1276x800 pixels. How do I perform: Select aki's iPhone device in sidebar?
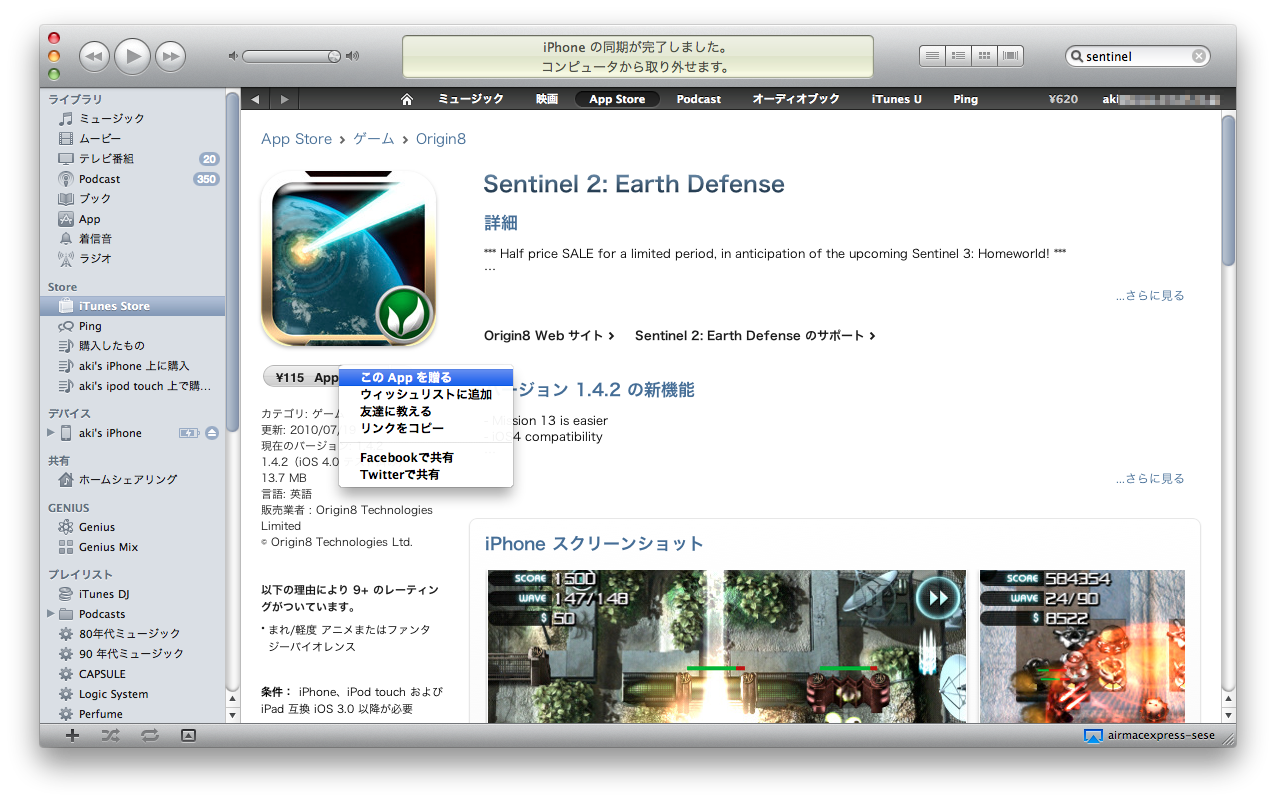pyautogui.click(x=110, y=433)
